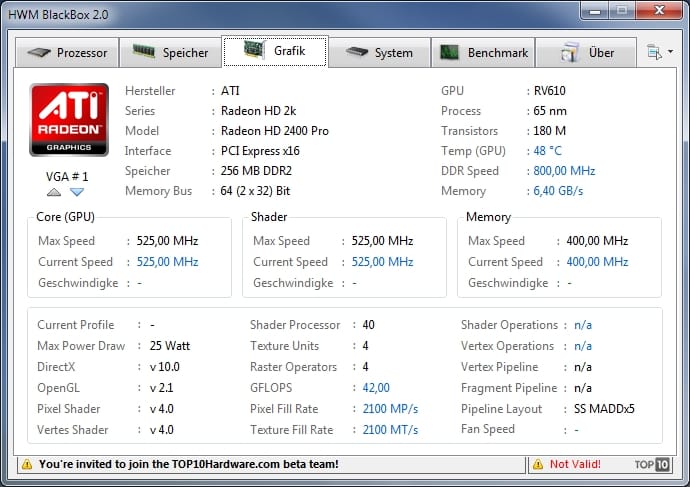690x487 pixels.
Task: Click the Speicher tab RAM module icon
Action: pyautogui.click(x=144, y=51)
